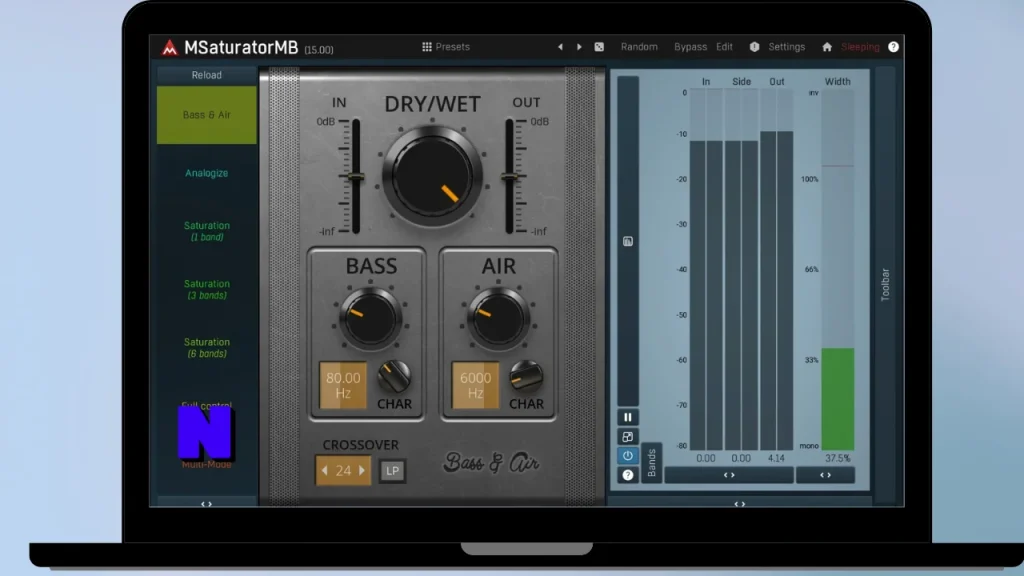The image size is (1024, 576).
Task: Click the green Width meter bar
Action: [x=838, y=399]
